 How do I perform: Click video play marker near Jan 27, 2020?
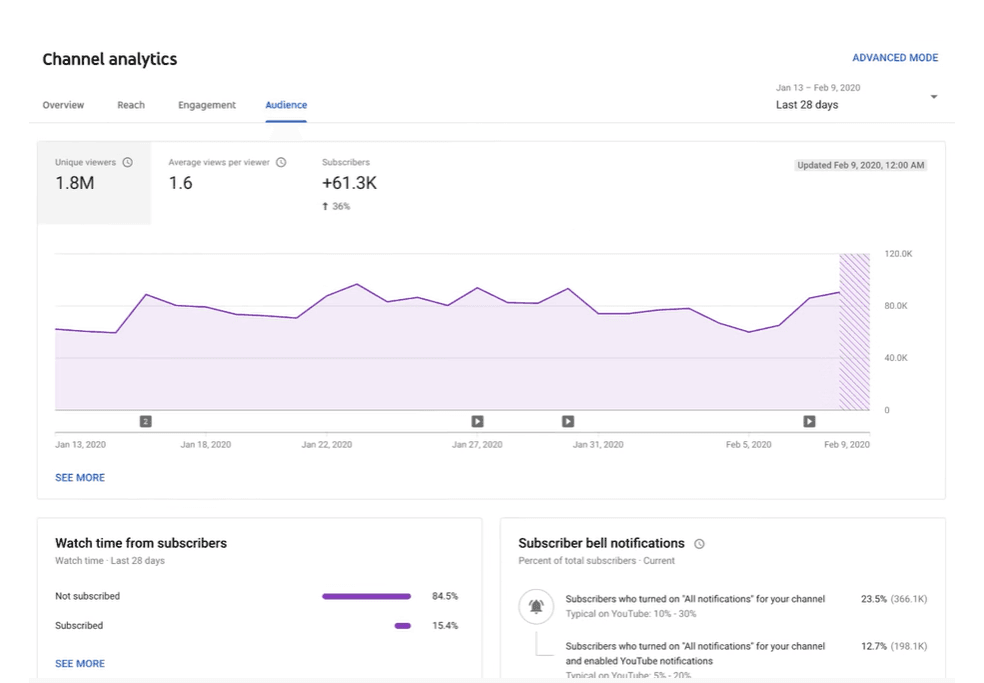pos(478,421)
